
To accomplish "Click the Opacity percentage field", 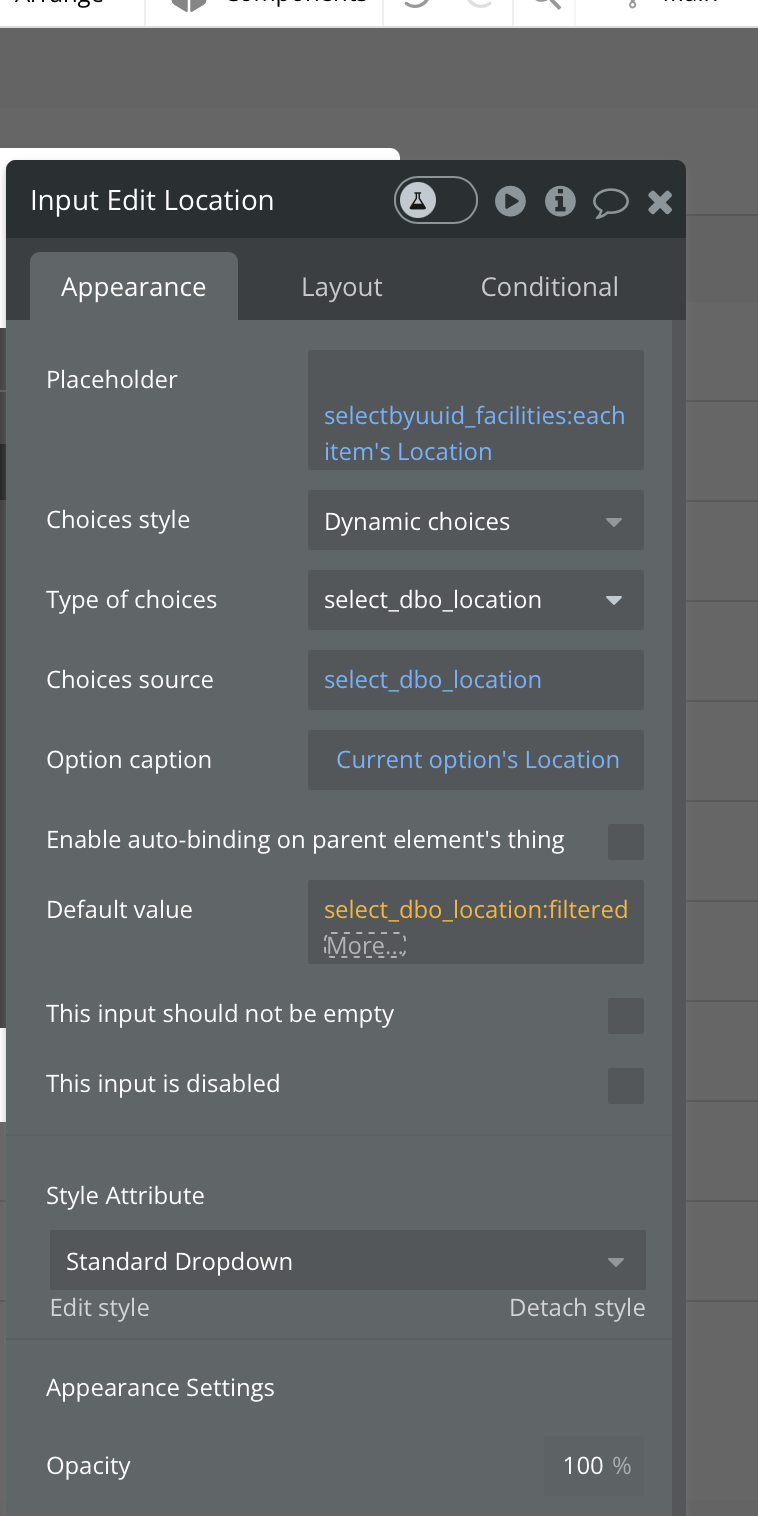I will (x=594, y=1466).
